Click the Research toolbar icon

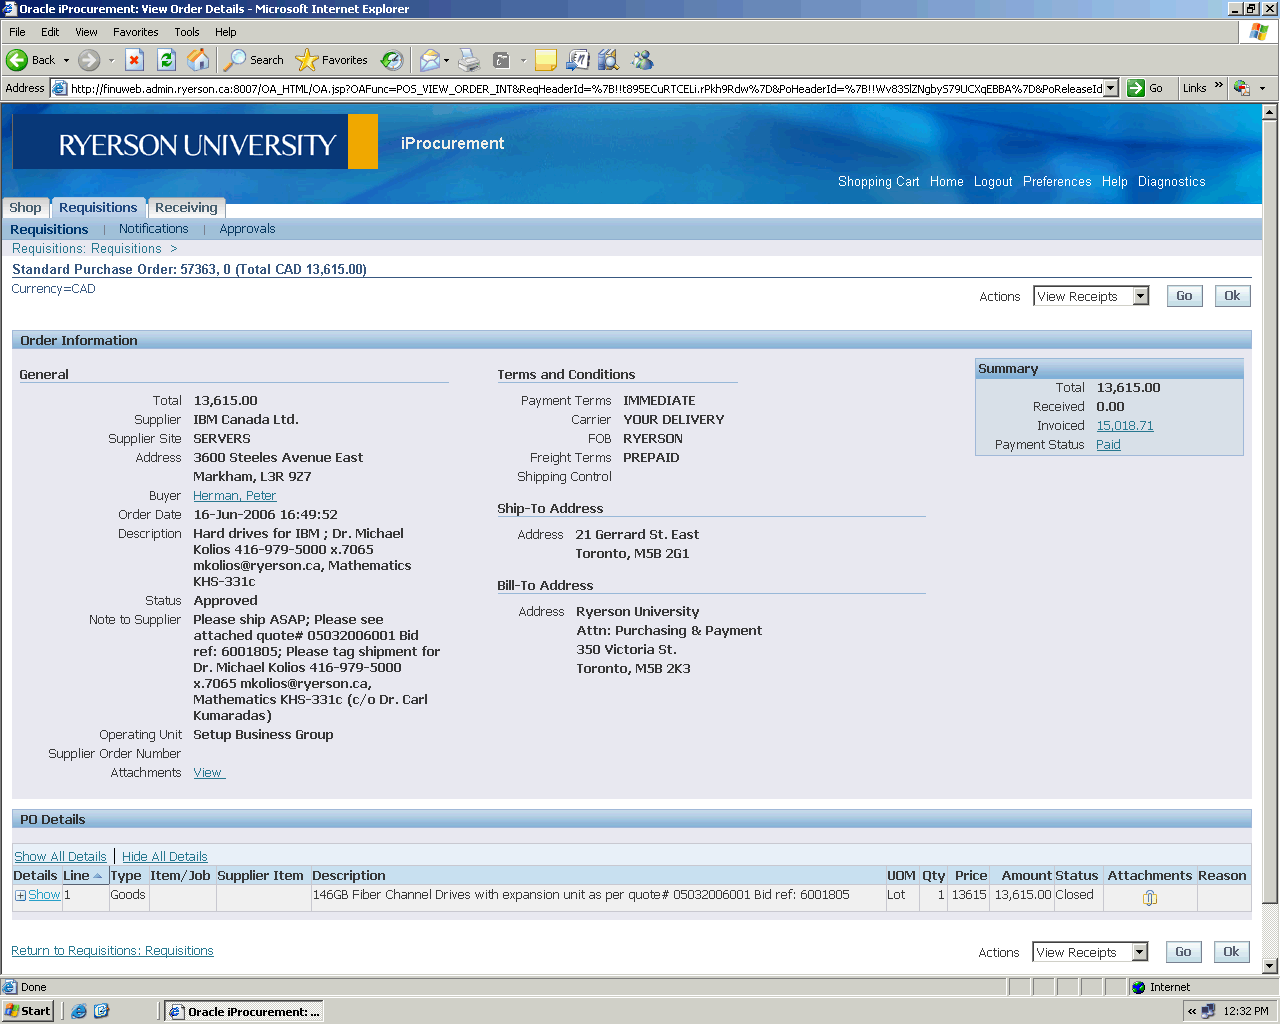(x=608, y=60)
